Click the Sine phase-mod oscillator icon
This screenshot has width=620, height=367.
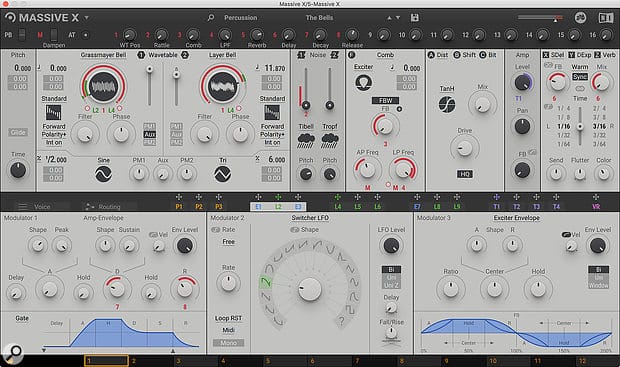[104, 174]
